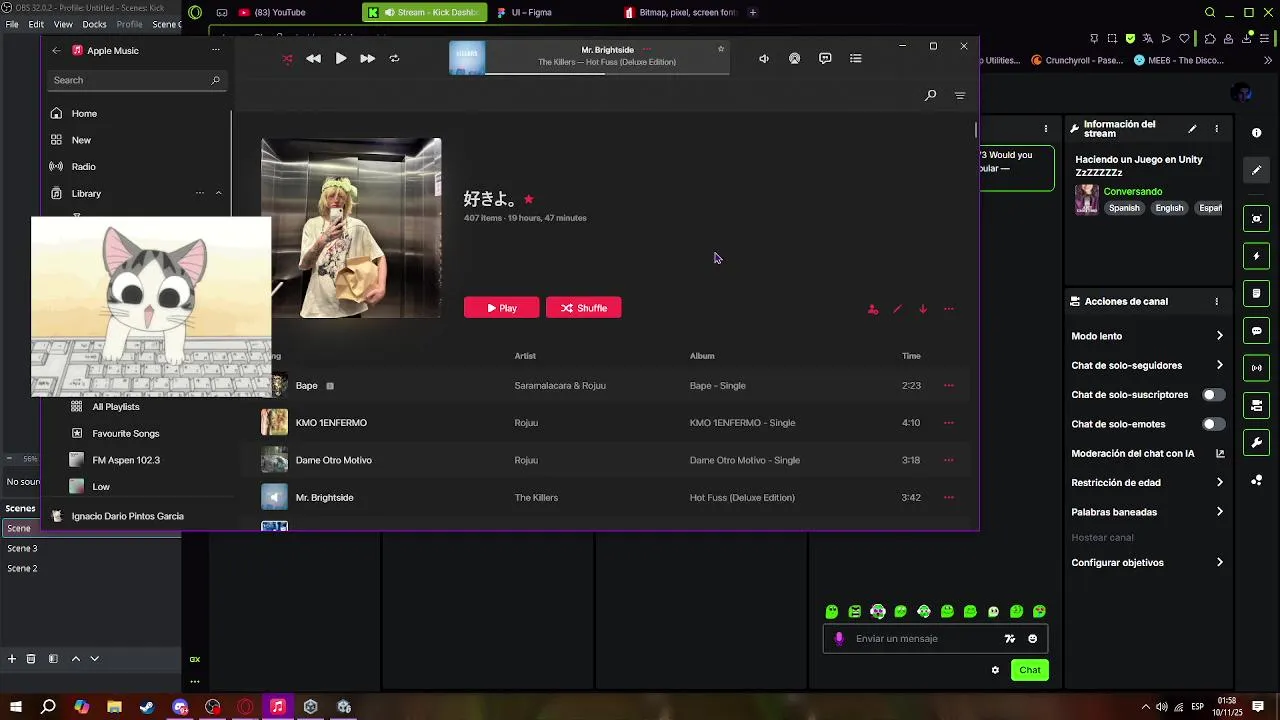
Task: Open playlist sort options icon
Action: (x=960, y=95)
